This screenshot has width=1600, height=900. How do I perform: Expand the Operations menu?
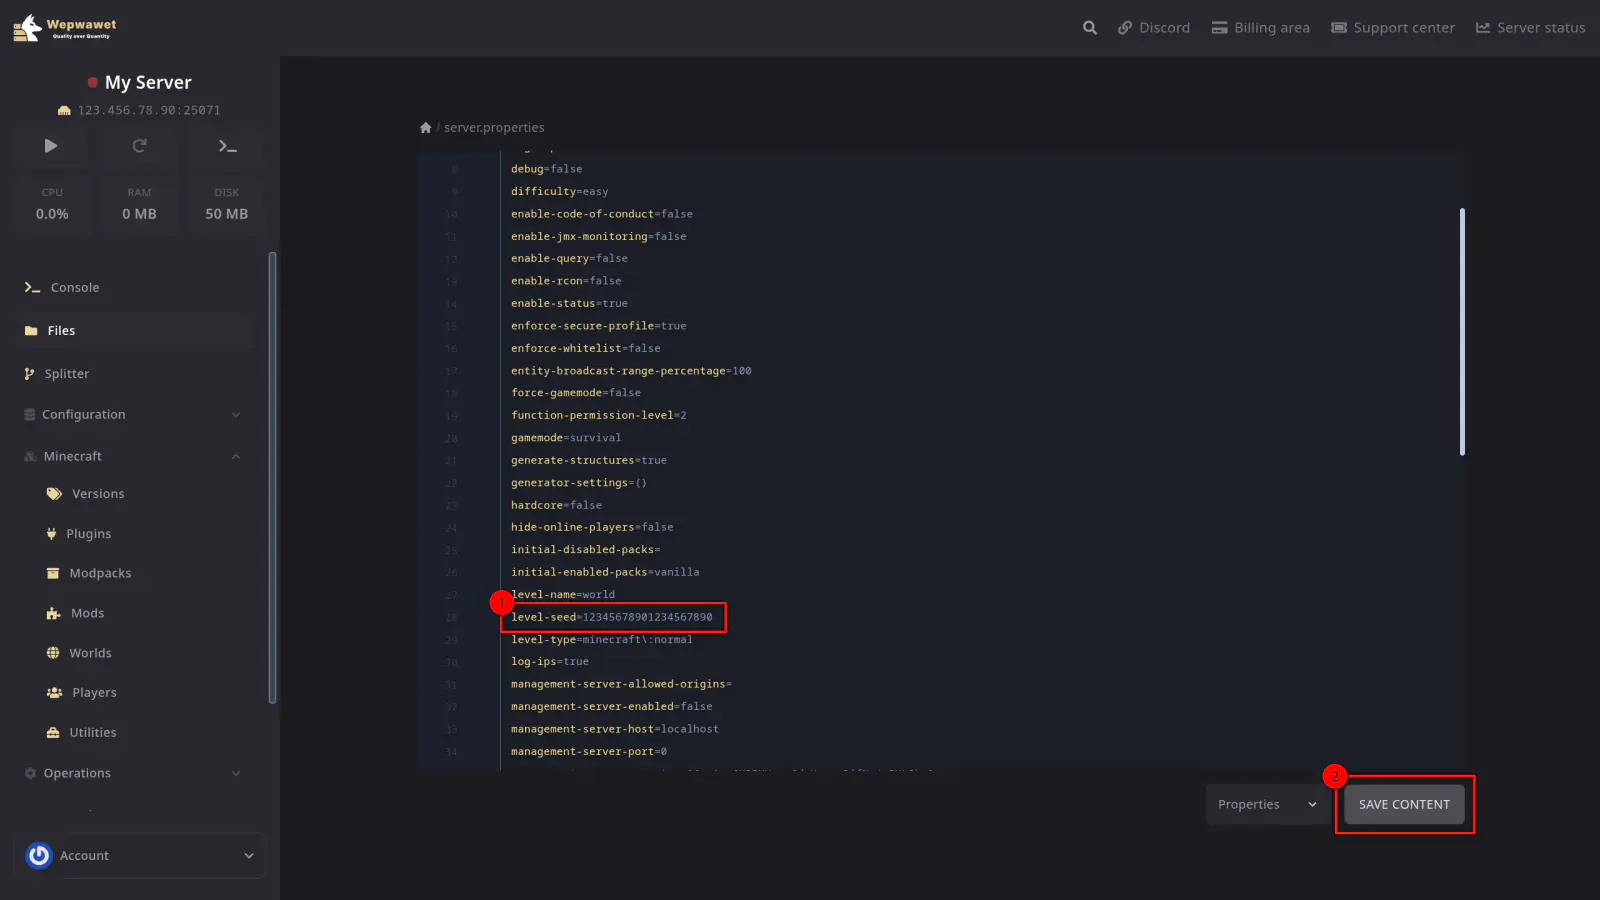[x=132, y=774]
